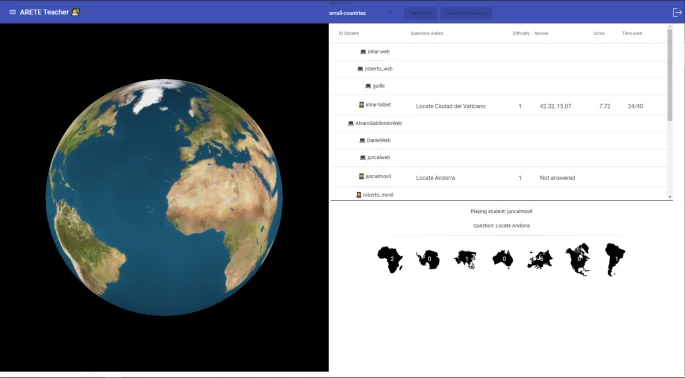Screen dimensions: 685x378
Task: Click the Not answered cell
Action: (557, 178)
